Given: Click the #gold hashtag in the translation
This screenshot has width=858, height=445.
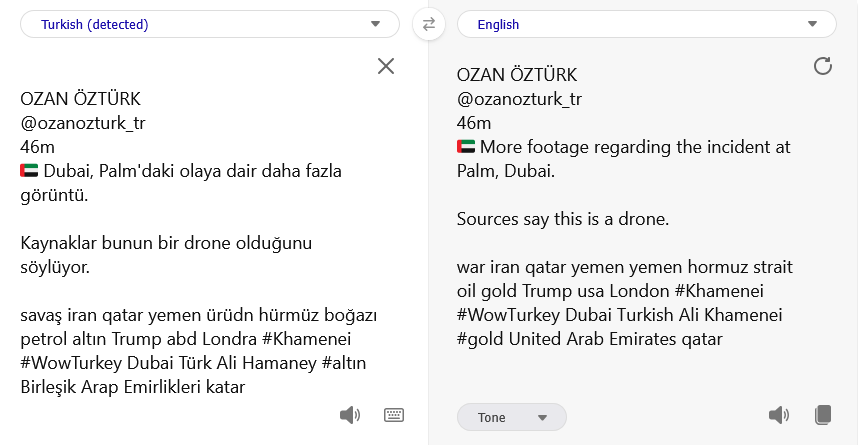Looking at the screenshot, I should click(480, 339).
